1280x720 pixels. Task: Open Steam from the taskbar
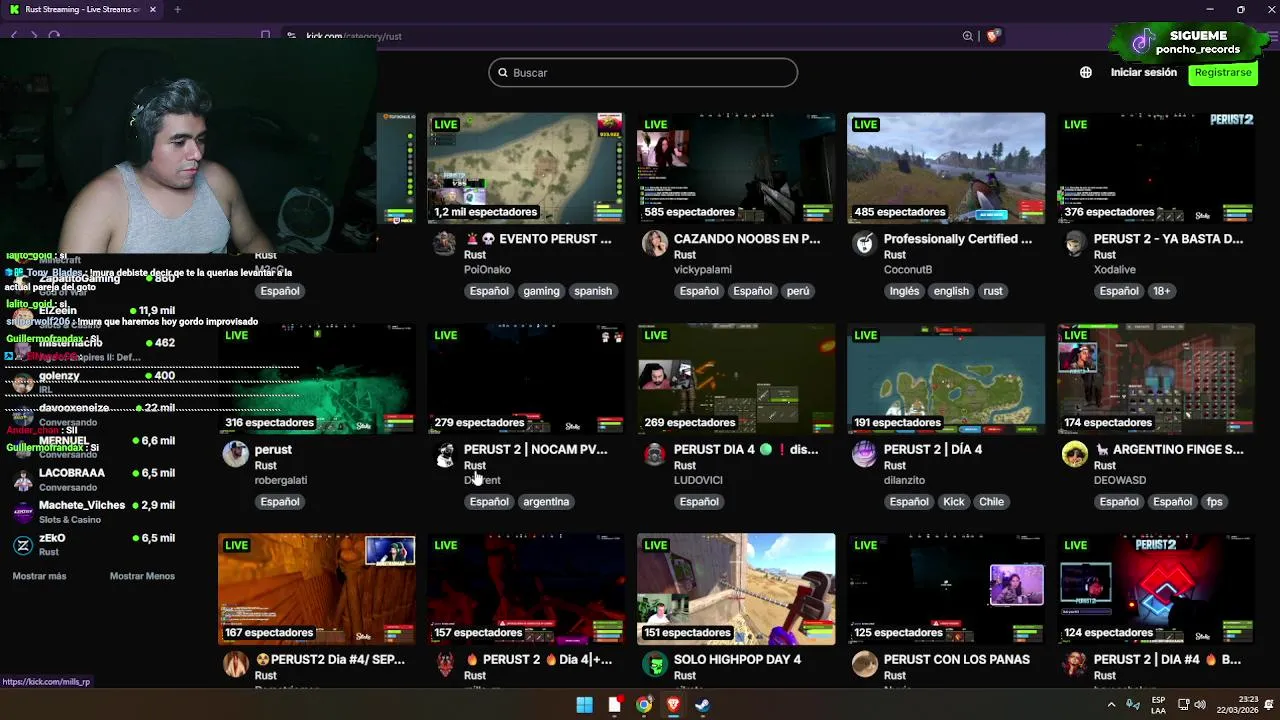(x=703, y=705)
